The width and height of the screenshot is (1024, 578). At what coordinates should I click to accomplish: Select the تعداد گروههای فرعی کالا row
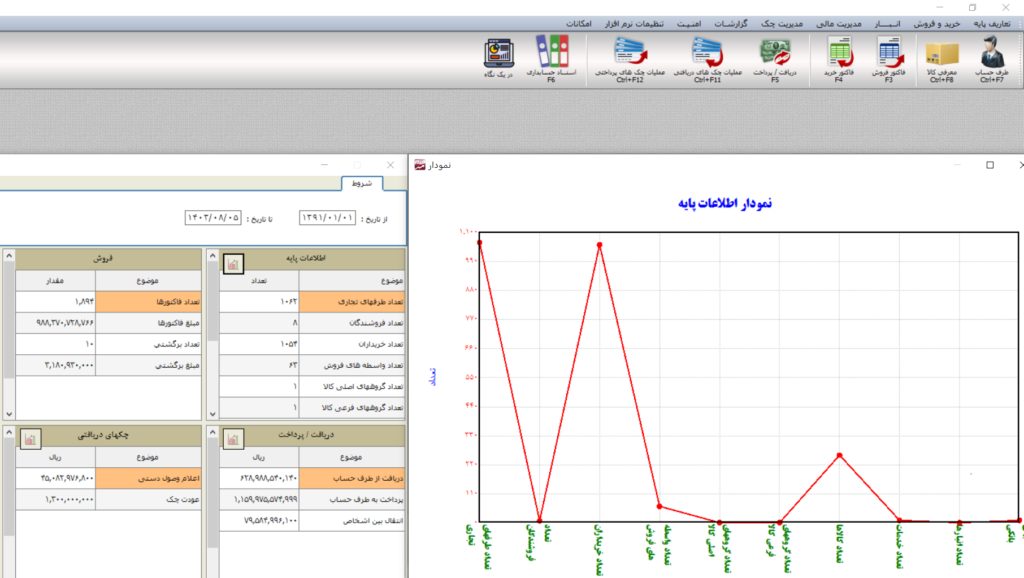312,408
